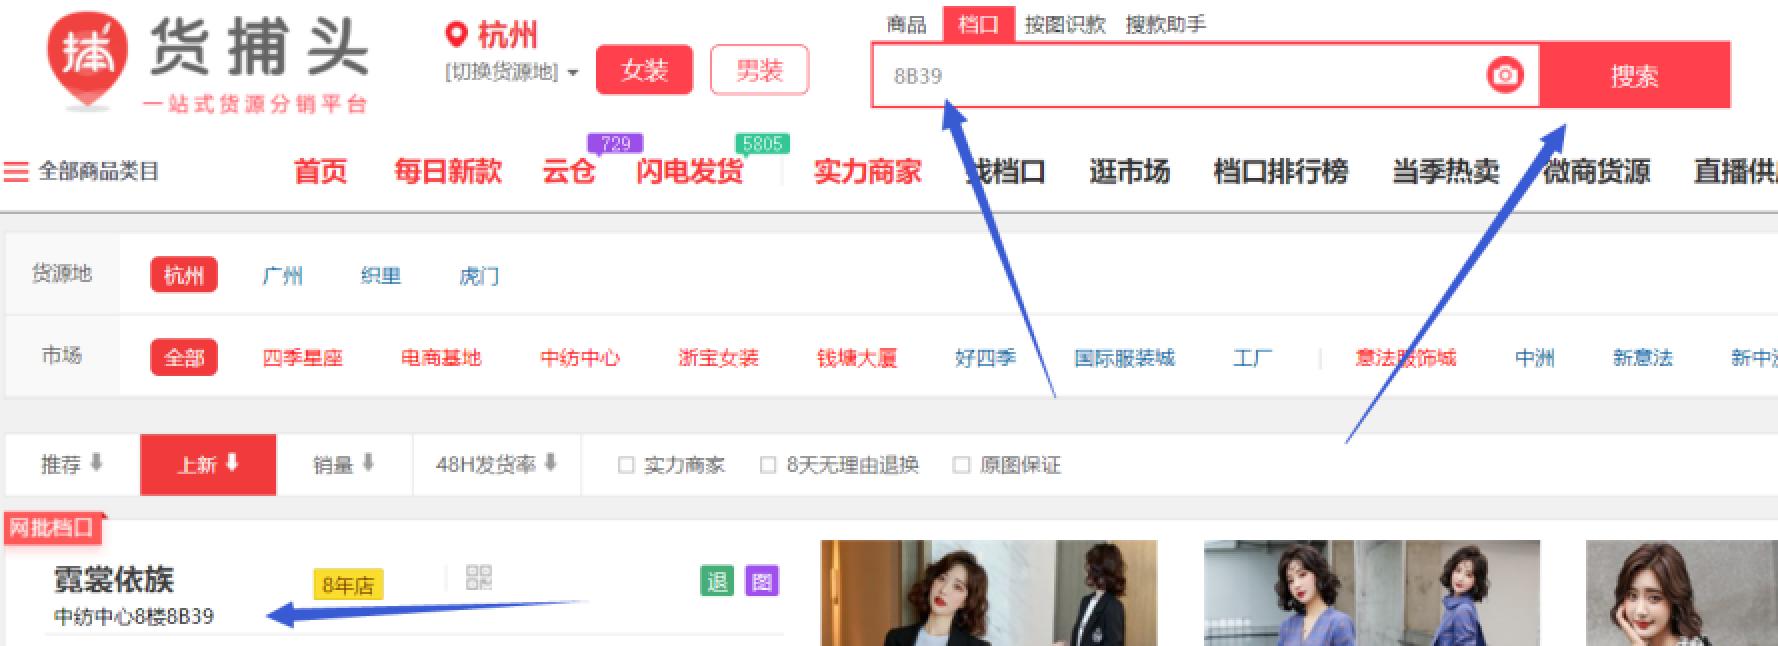Switch to the 商品 search tab
The image size is (1778, 646).
point(906,24)
